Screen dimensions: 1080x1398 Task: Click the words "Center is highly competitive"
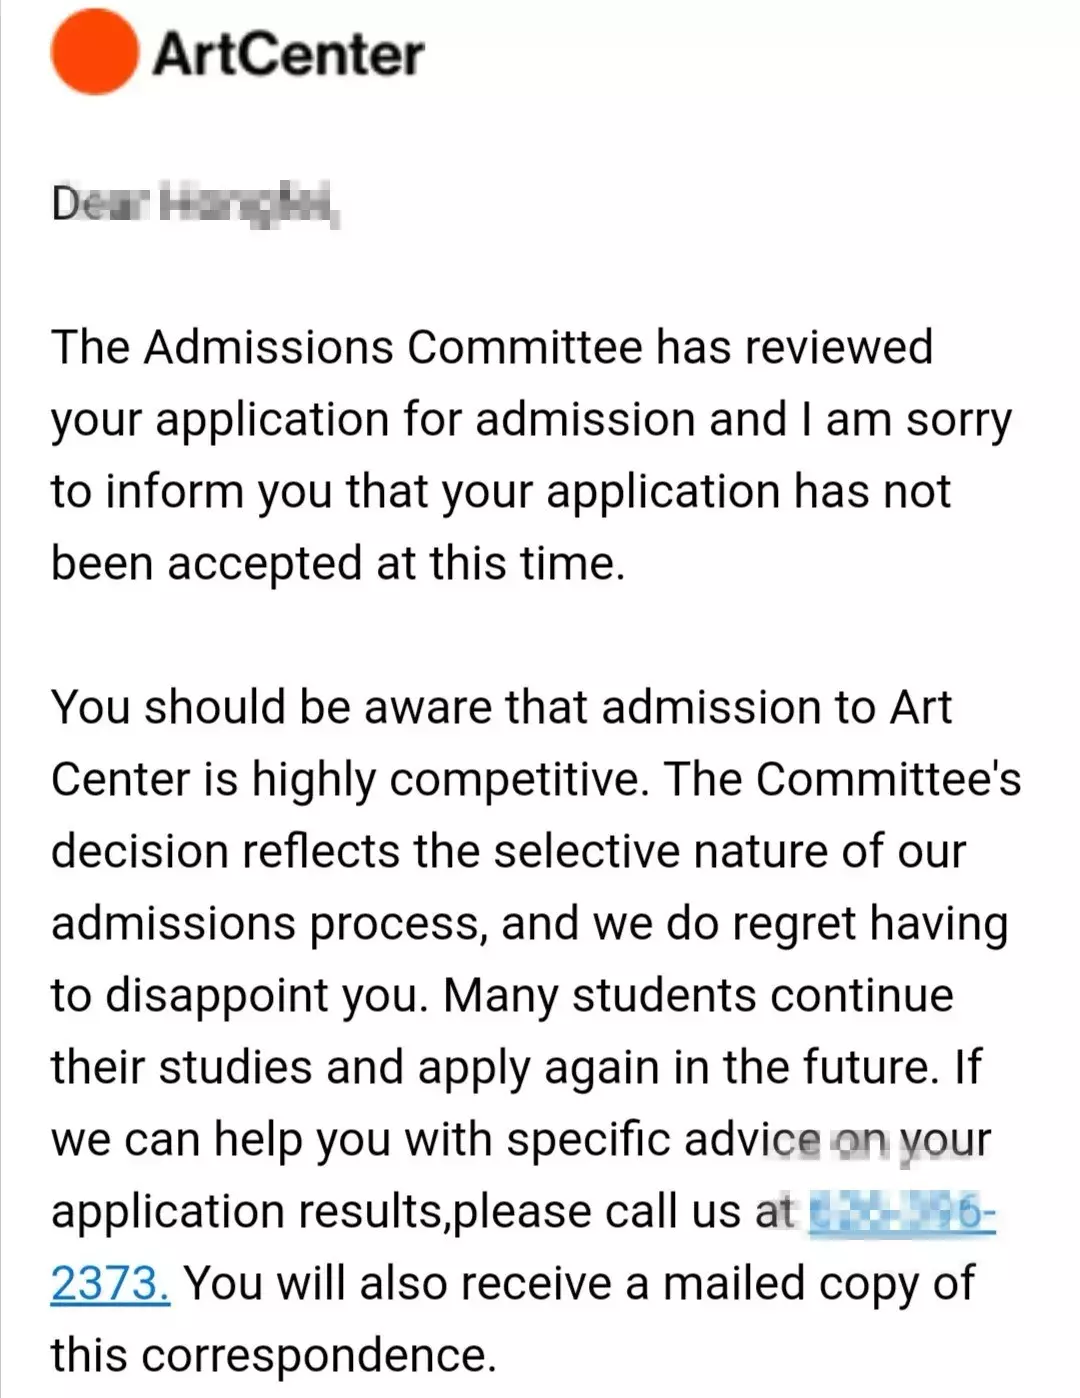coord(345,780)
